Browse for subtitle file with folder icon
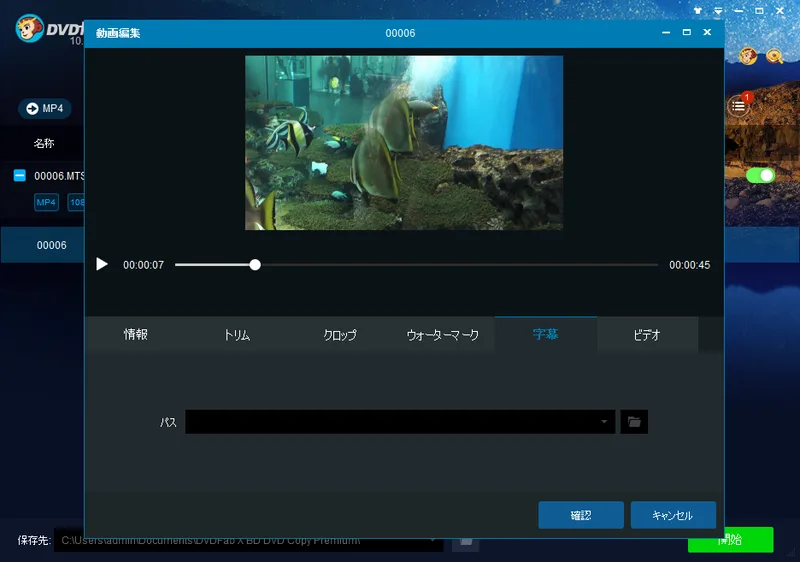Screen dimensions: 800x562 pos(634,422)
